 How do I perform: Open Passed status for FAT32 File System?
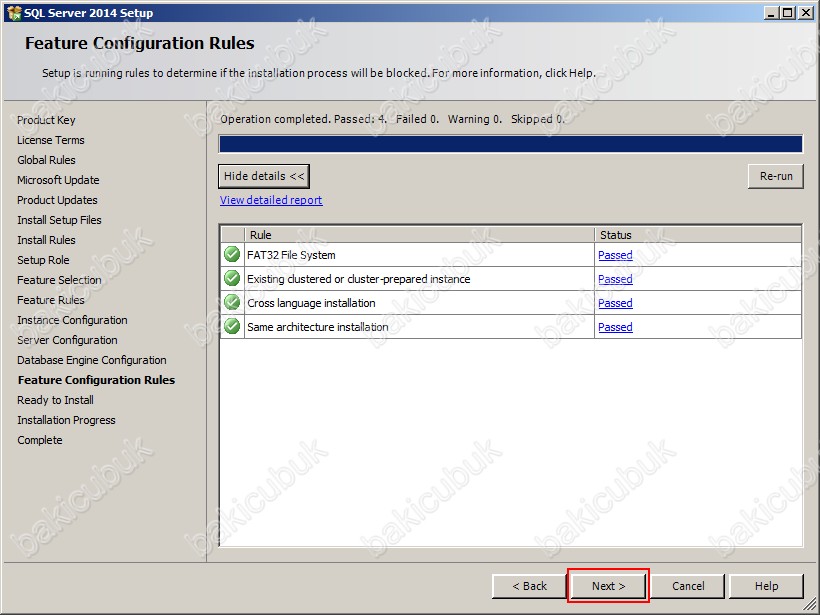615,255
